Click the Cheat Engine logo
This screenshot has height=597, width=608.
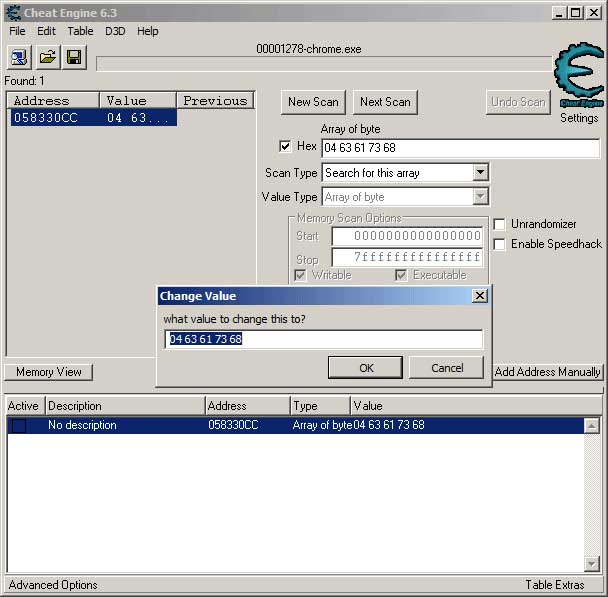click(579, 75)
